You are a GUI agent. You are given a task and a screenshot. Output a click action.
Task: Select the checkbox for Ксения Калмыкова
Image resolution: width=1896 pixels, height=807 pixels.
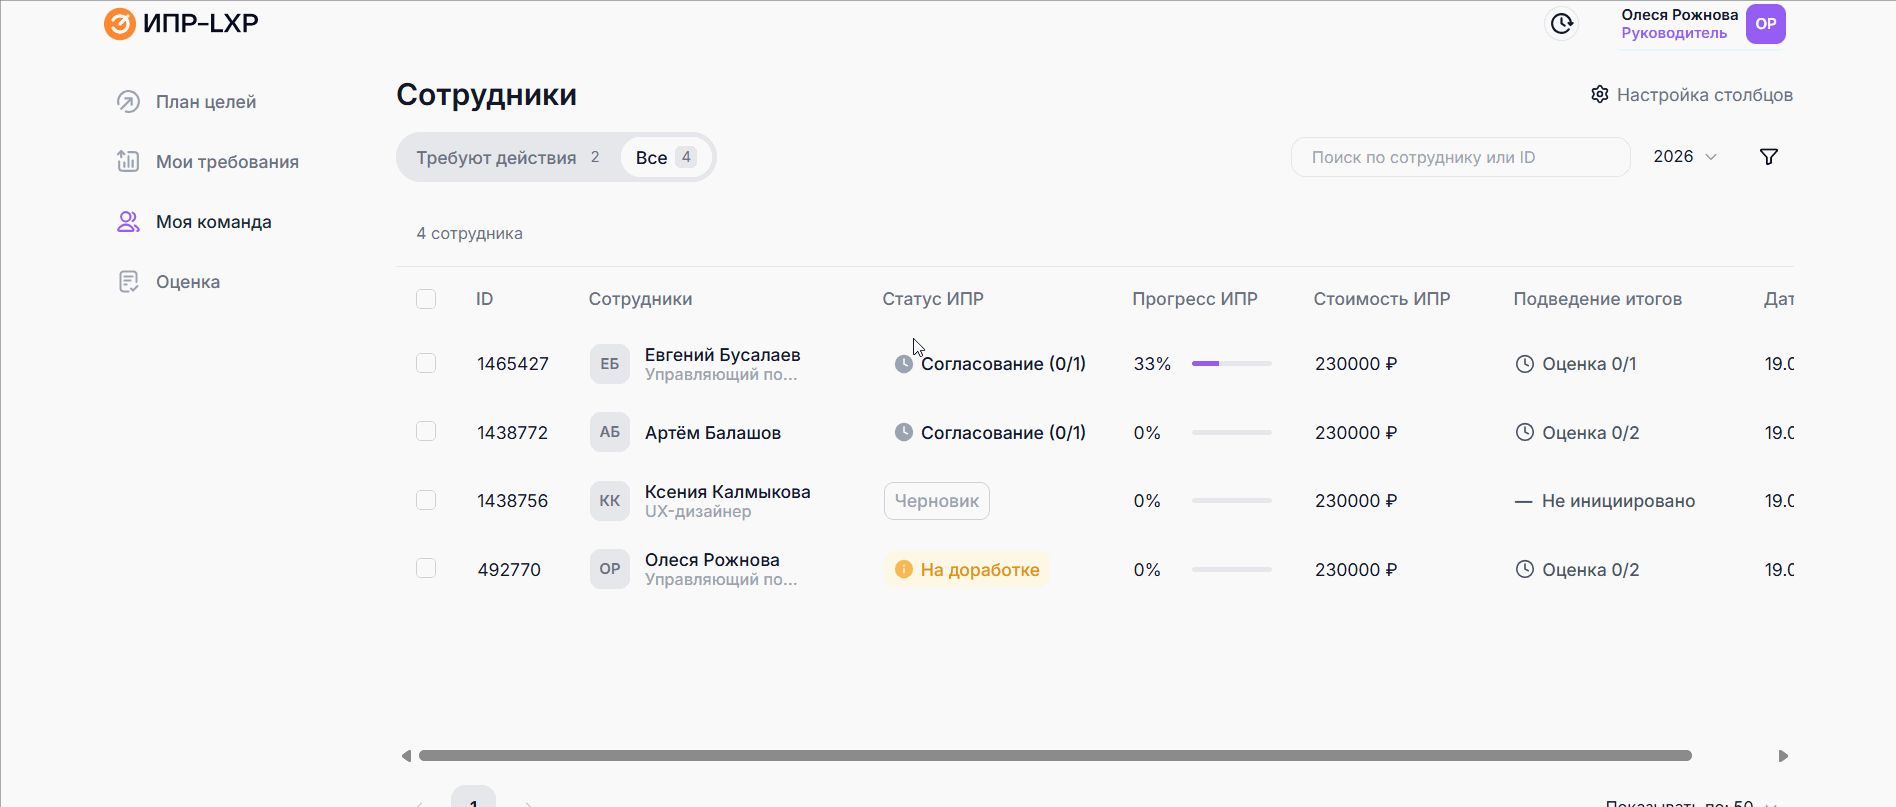(426, 500)
